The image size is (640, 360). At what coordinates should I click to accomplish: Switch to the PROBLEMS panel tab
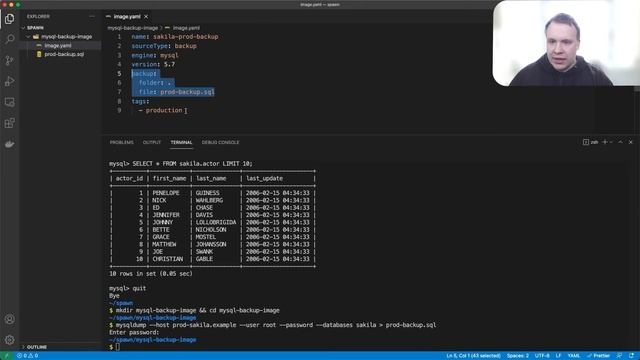(x=122, y=142)
